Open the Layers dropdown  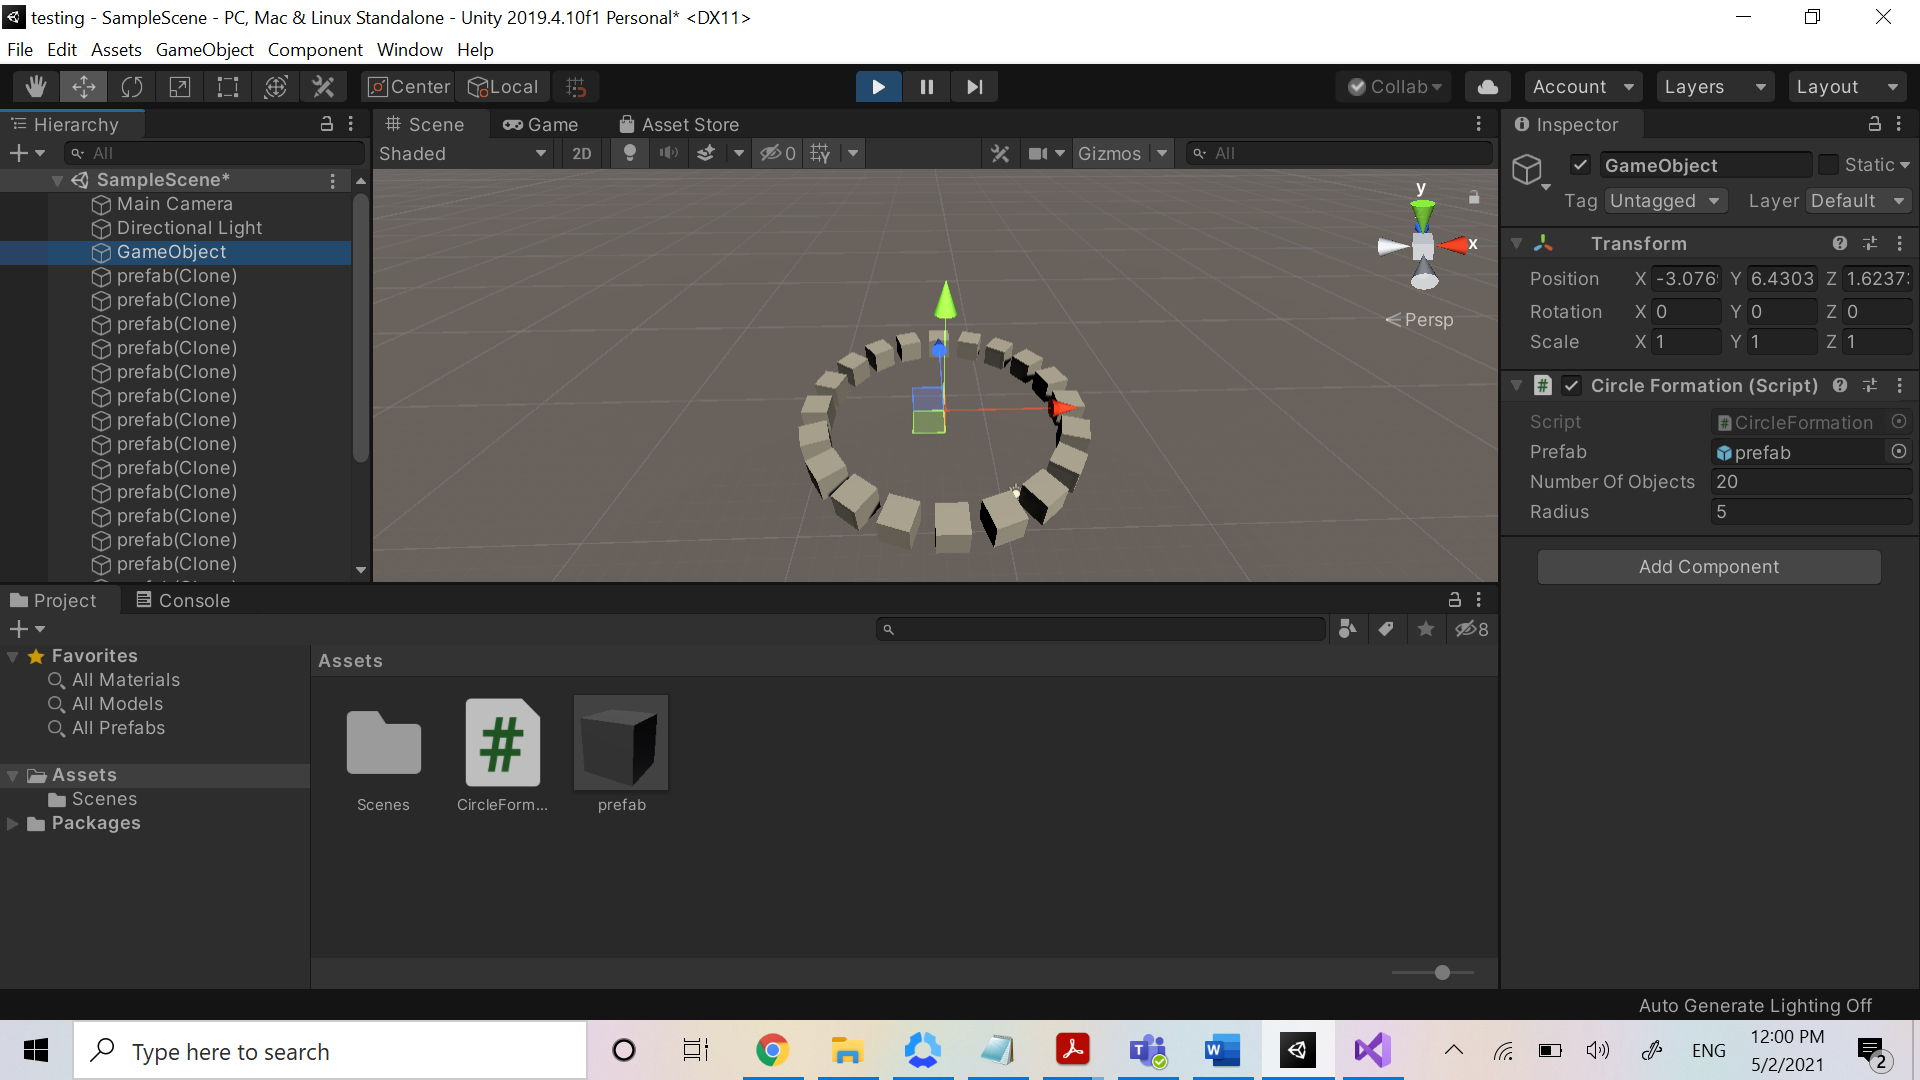pyautogui.click(x=1714, y=87)
